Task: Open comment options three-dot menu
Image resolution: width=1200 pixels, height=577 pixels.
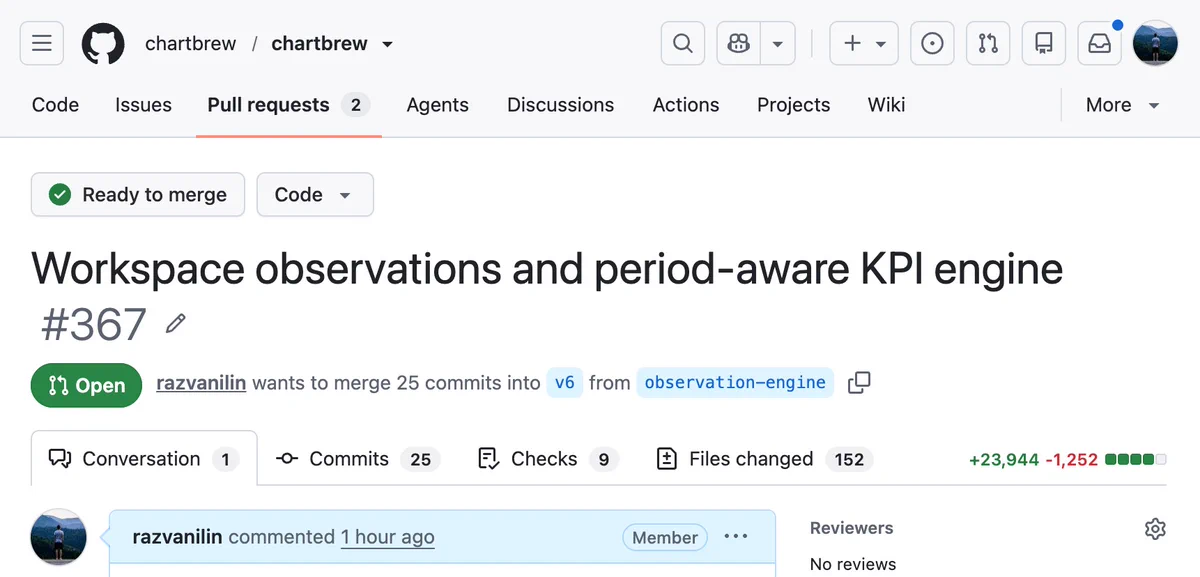Action: (x=736, y=537)
